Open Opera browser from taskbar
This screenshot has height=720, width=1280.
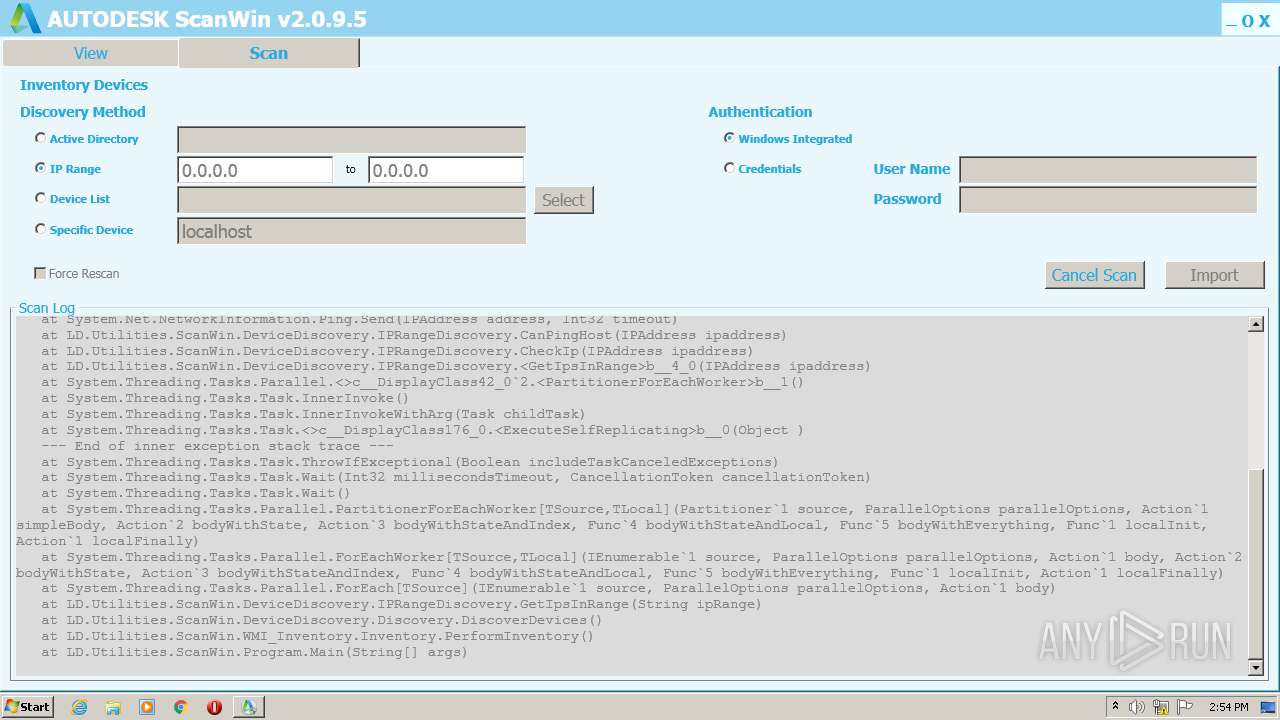click(x=214, y=707)
